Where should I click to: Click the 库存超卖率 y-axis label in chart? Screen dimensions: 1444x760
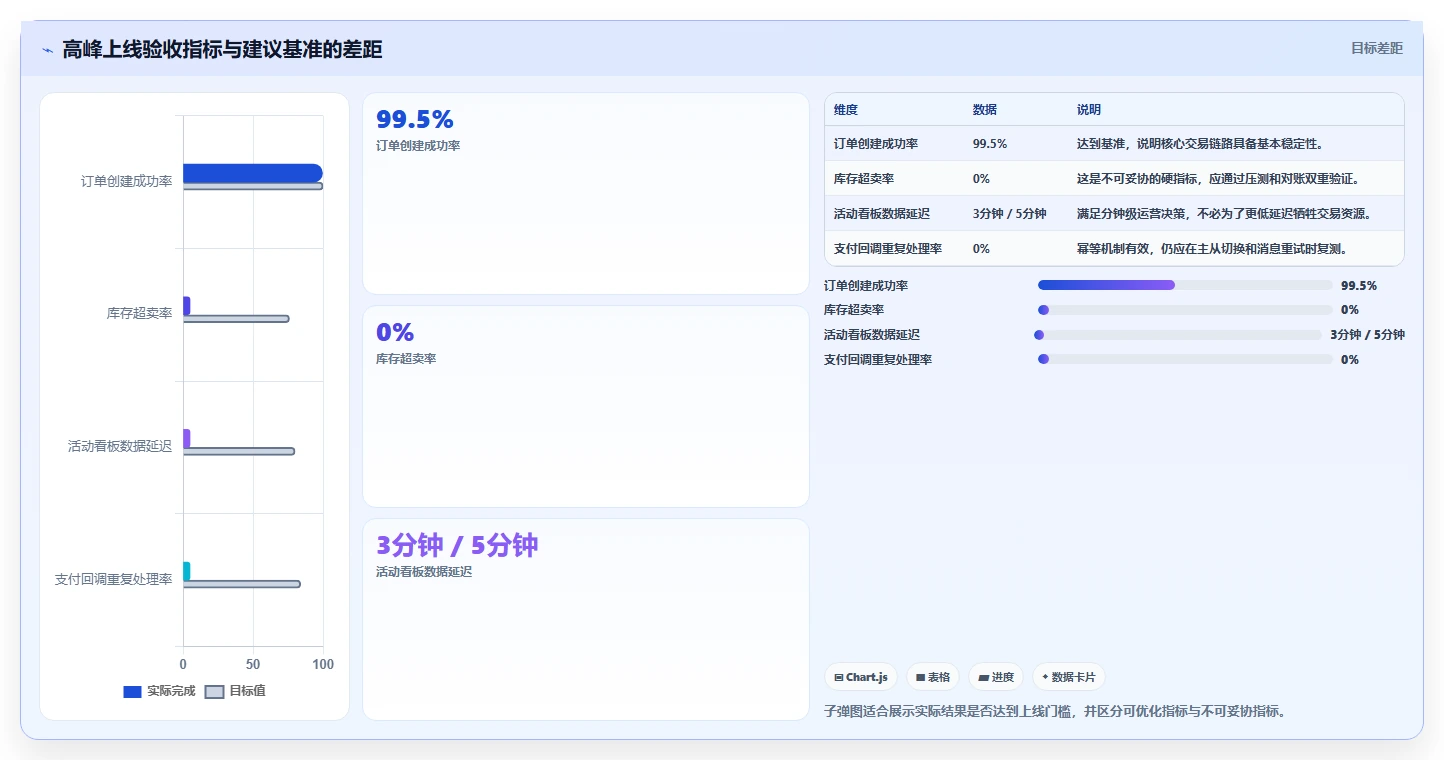pos(140,314)
